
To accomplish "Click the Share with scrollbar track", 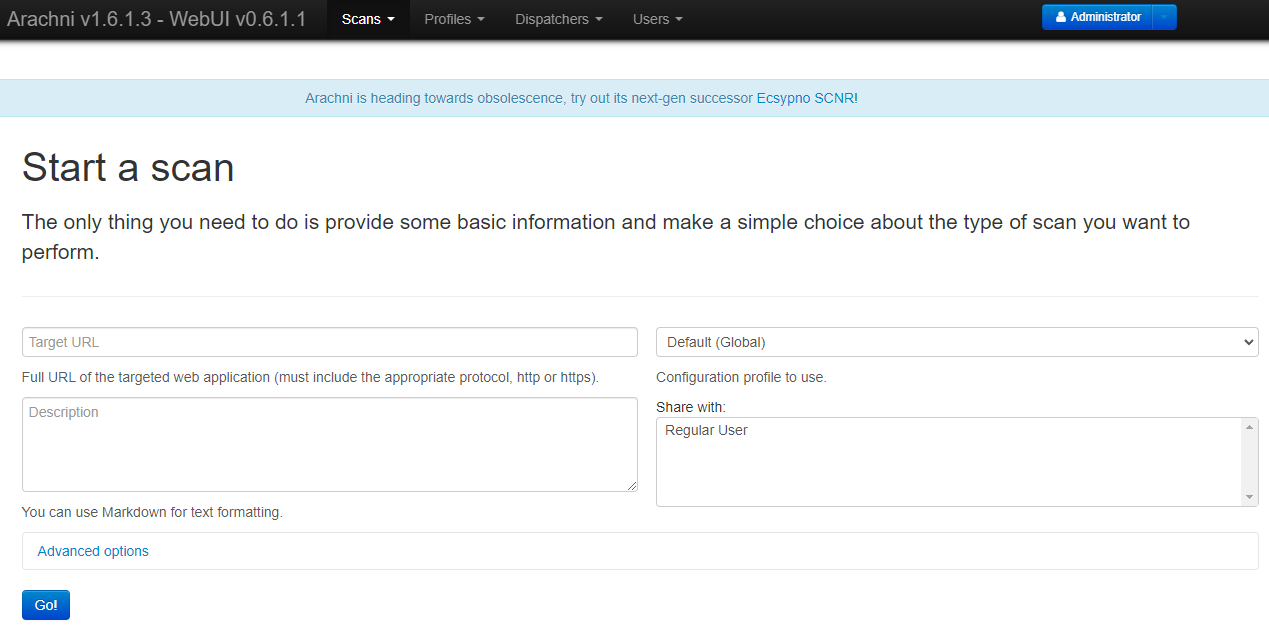I will point(1249,462).
